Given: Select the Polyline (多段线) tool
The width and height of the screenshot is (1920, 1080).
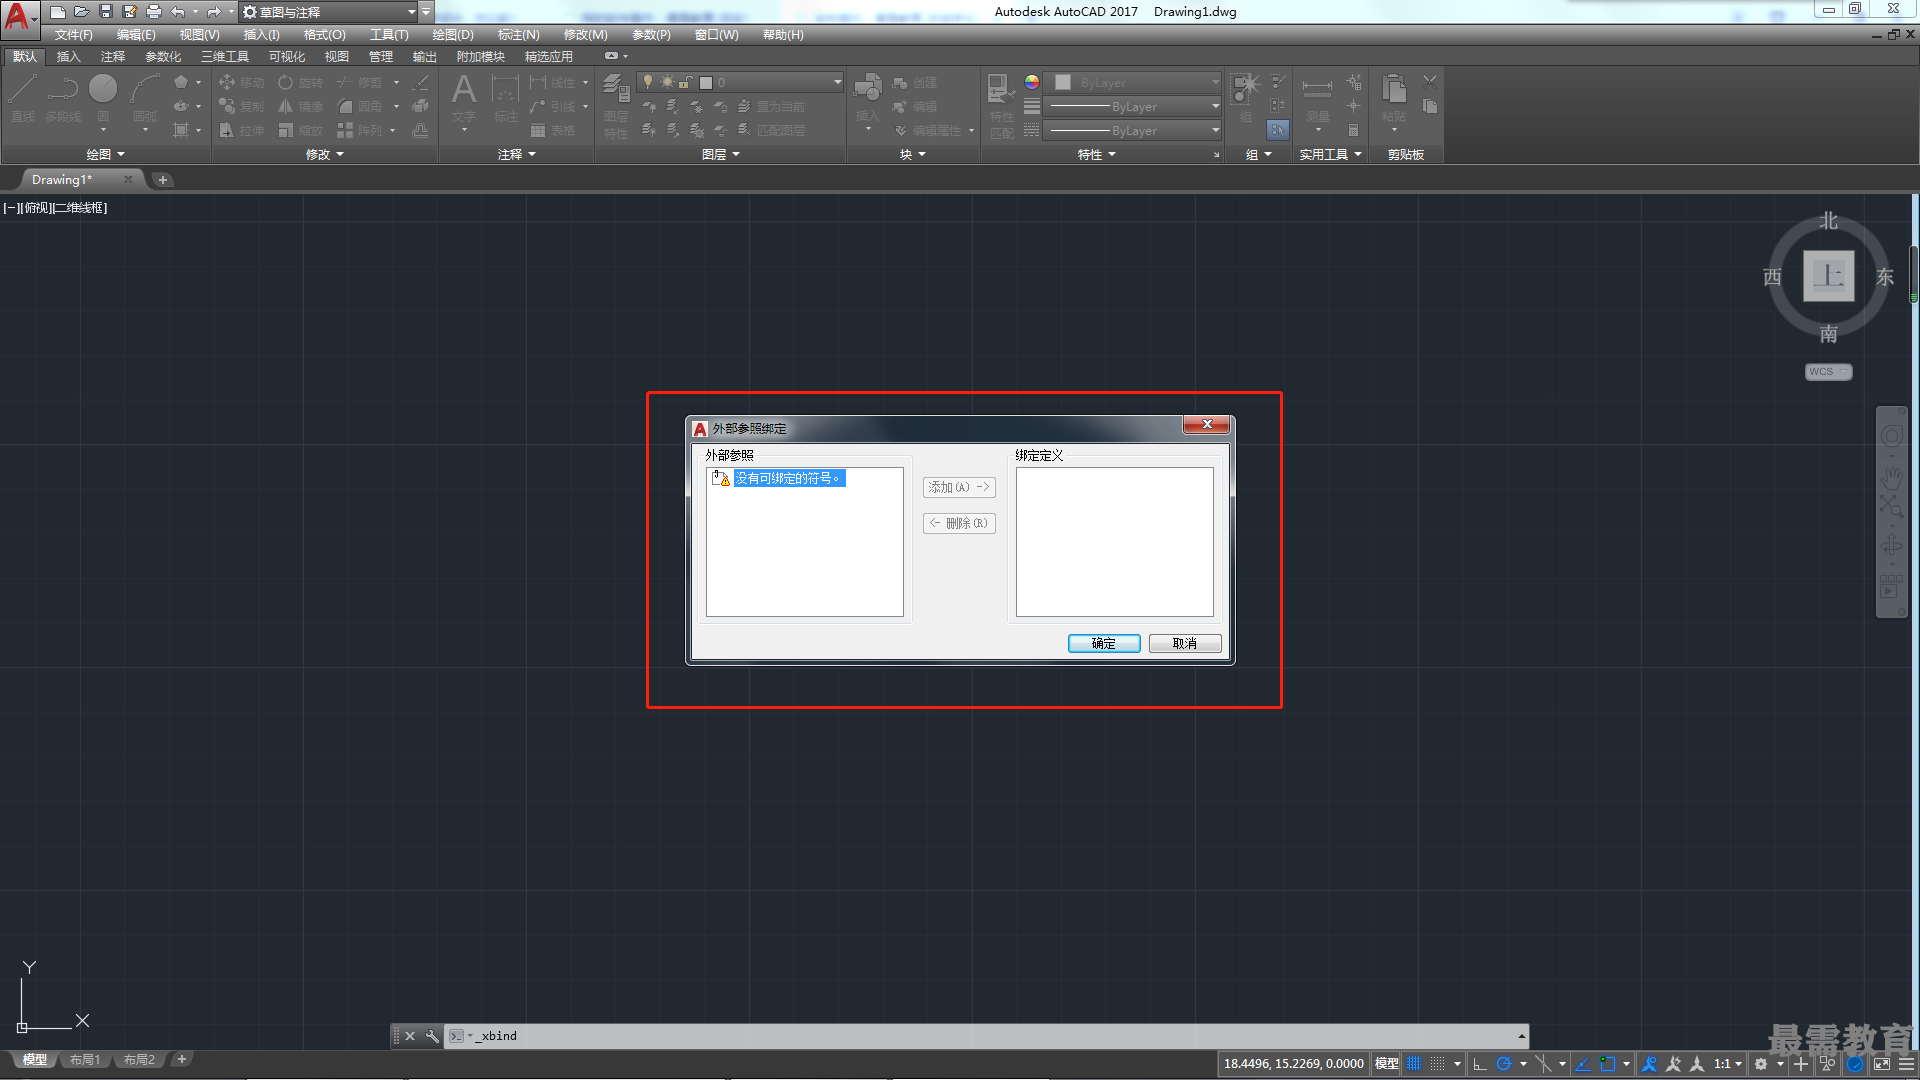Looking at the screenshot, I should [63, 98].
